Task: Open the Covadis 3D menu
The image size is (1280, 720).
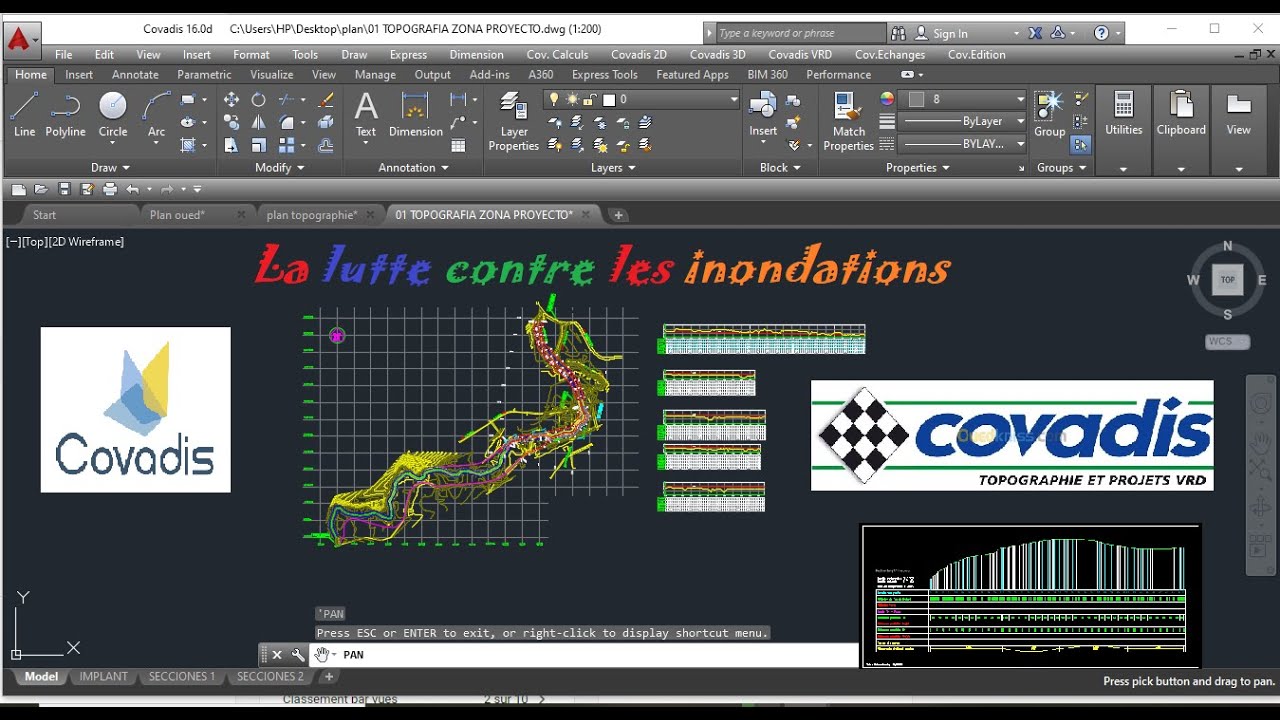Action: tap(717, 55)
